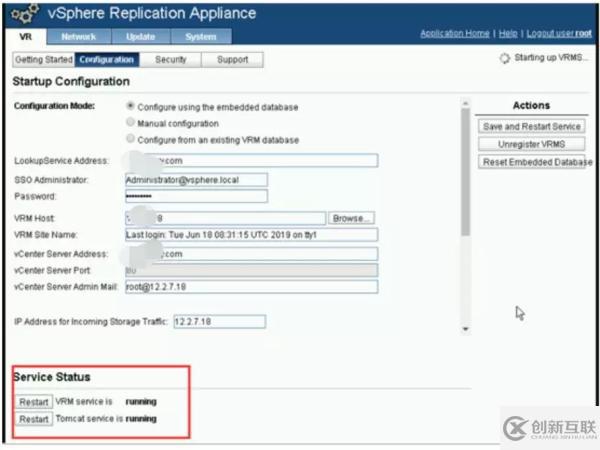Open the Getting Started sub-tab
This screenshot has width=600, height=450.
(x=44, y=60)
